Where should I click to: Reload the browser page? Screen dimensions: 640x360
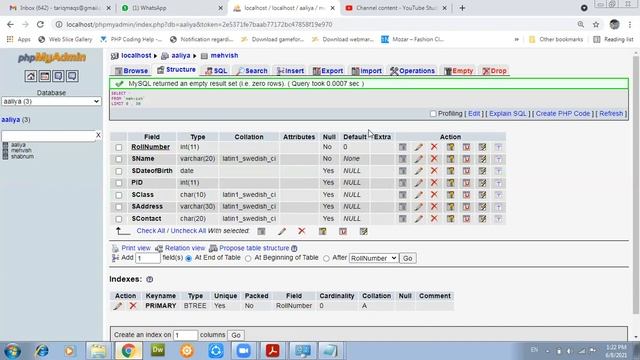click(40, 24)
